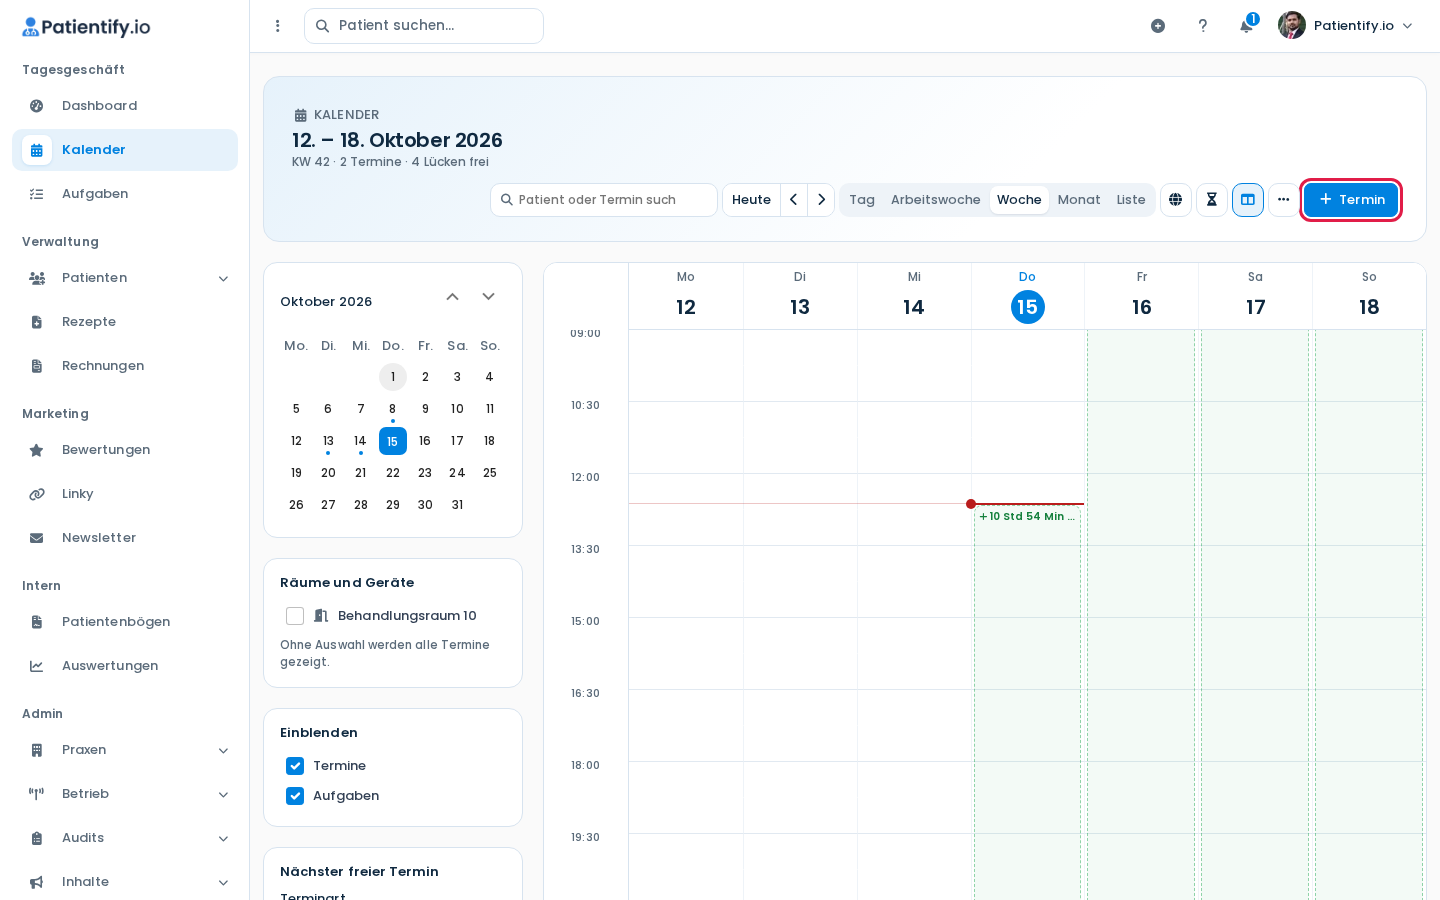Open Linky in sidebar
The image size is (1440, 900).
tap(125, 494)
